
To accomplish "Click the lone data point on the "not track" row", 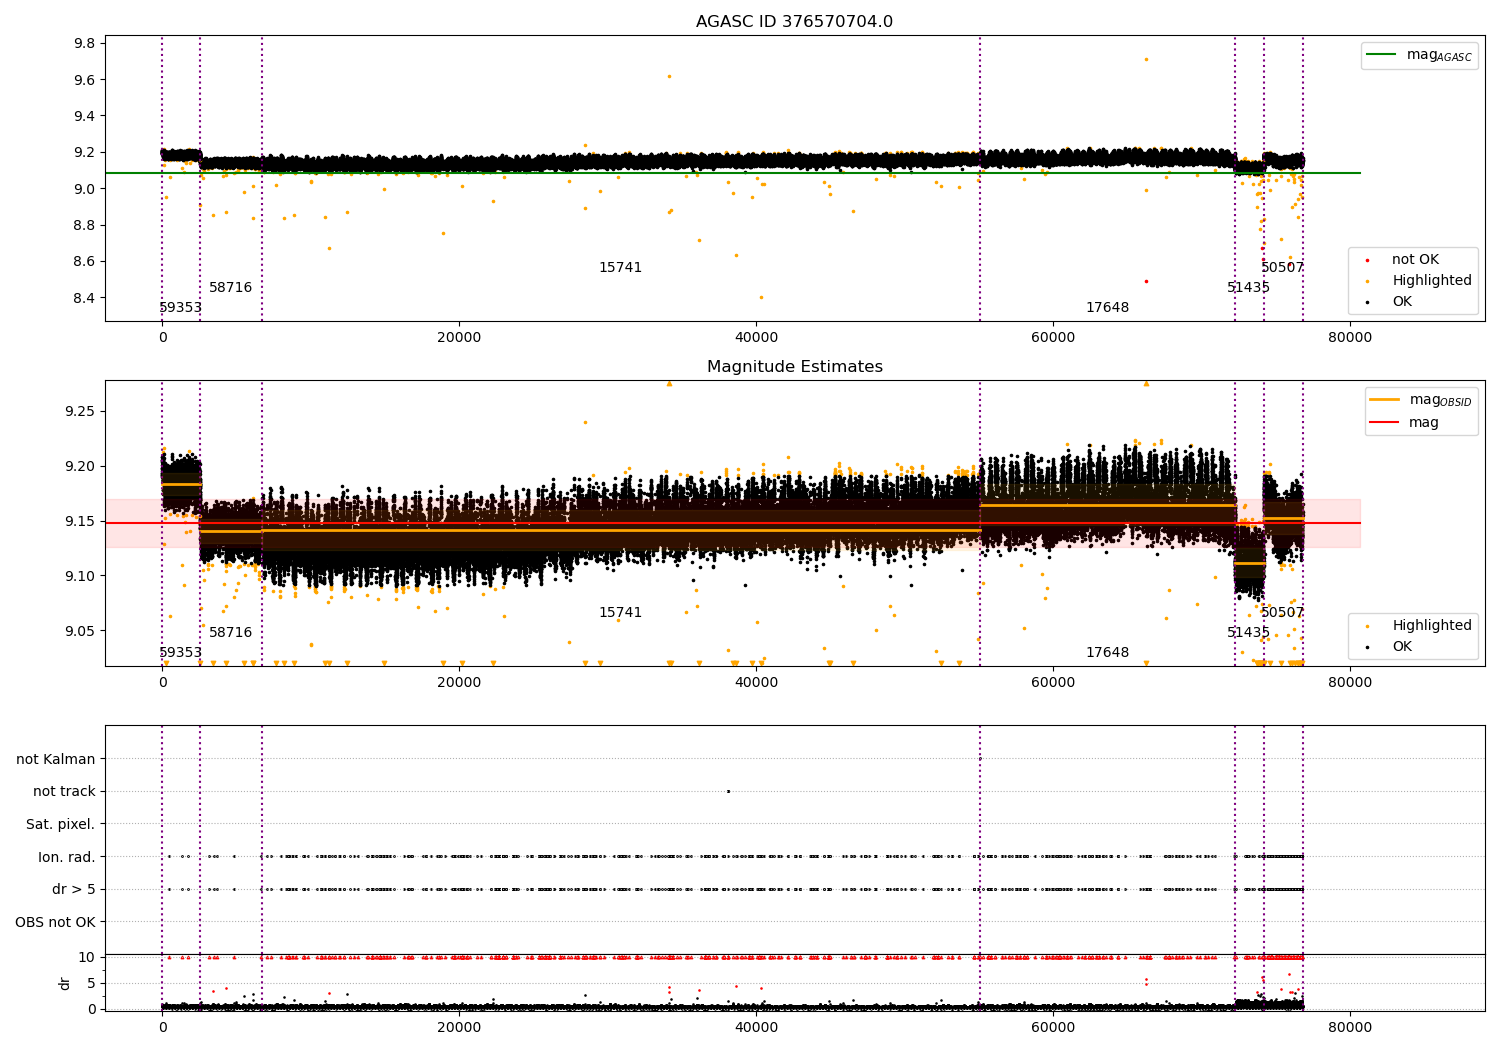I will pos(728,791).
